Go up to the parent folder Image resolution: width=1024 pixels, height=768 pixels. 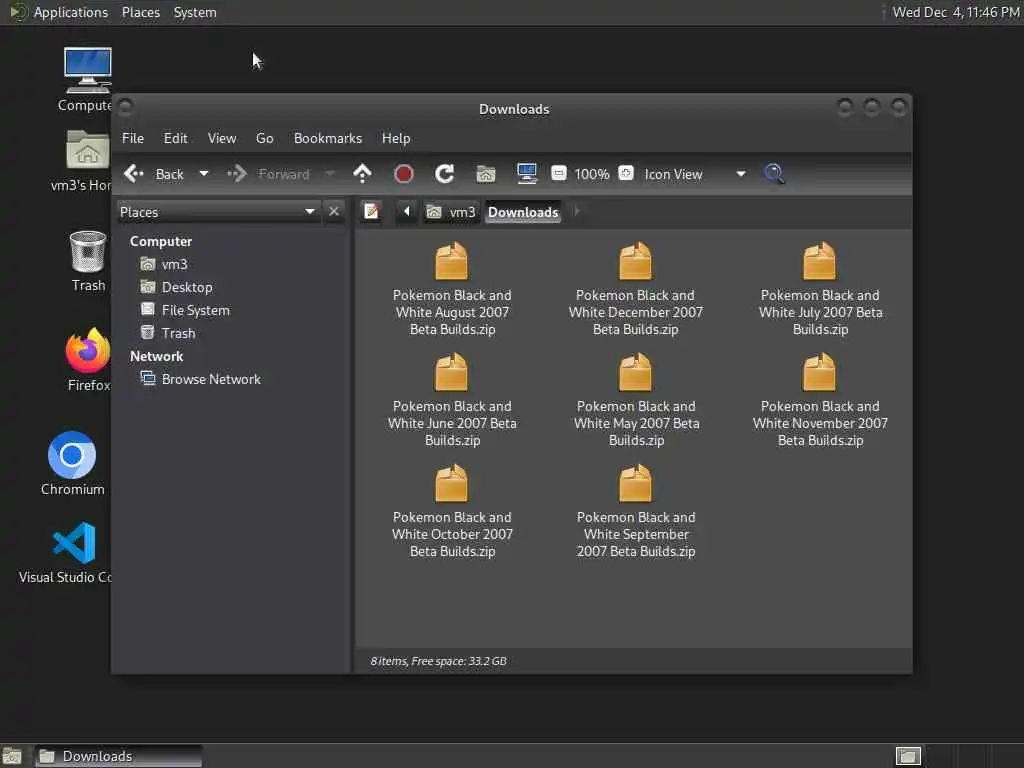click(362, 174)
